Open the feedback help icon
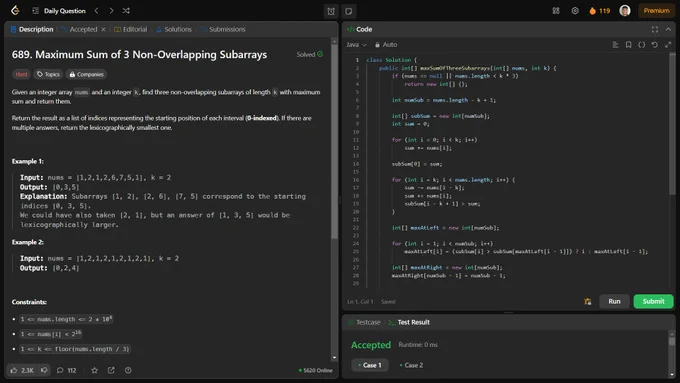Screen dimensions: 680x383 tap(128, 370)
